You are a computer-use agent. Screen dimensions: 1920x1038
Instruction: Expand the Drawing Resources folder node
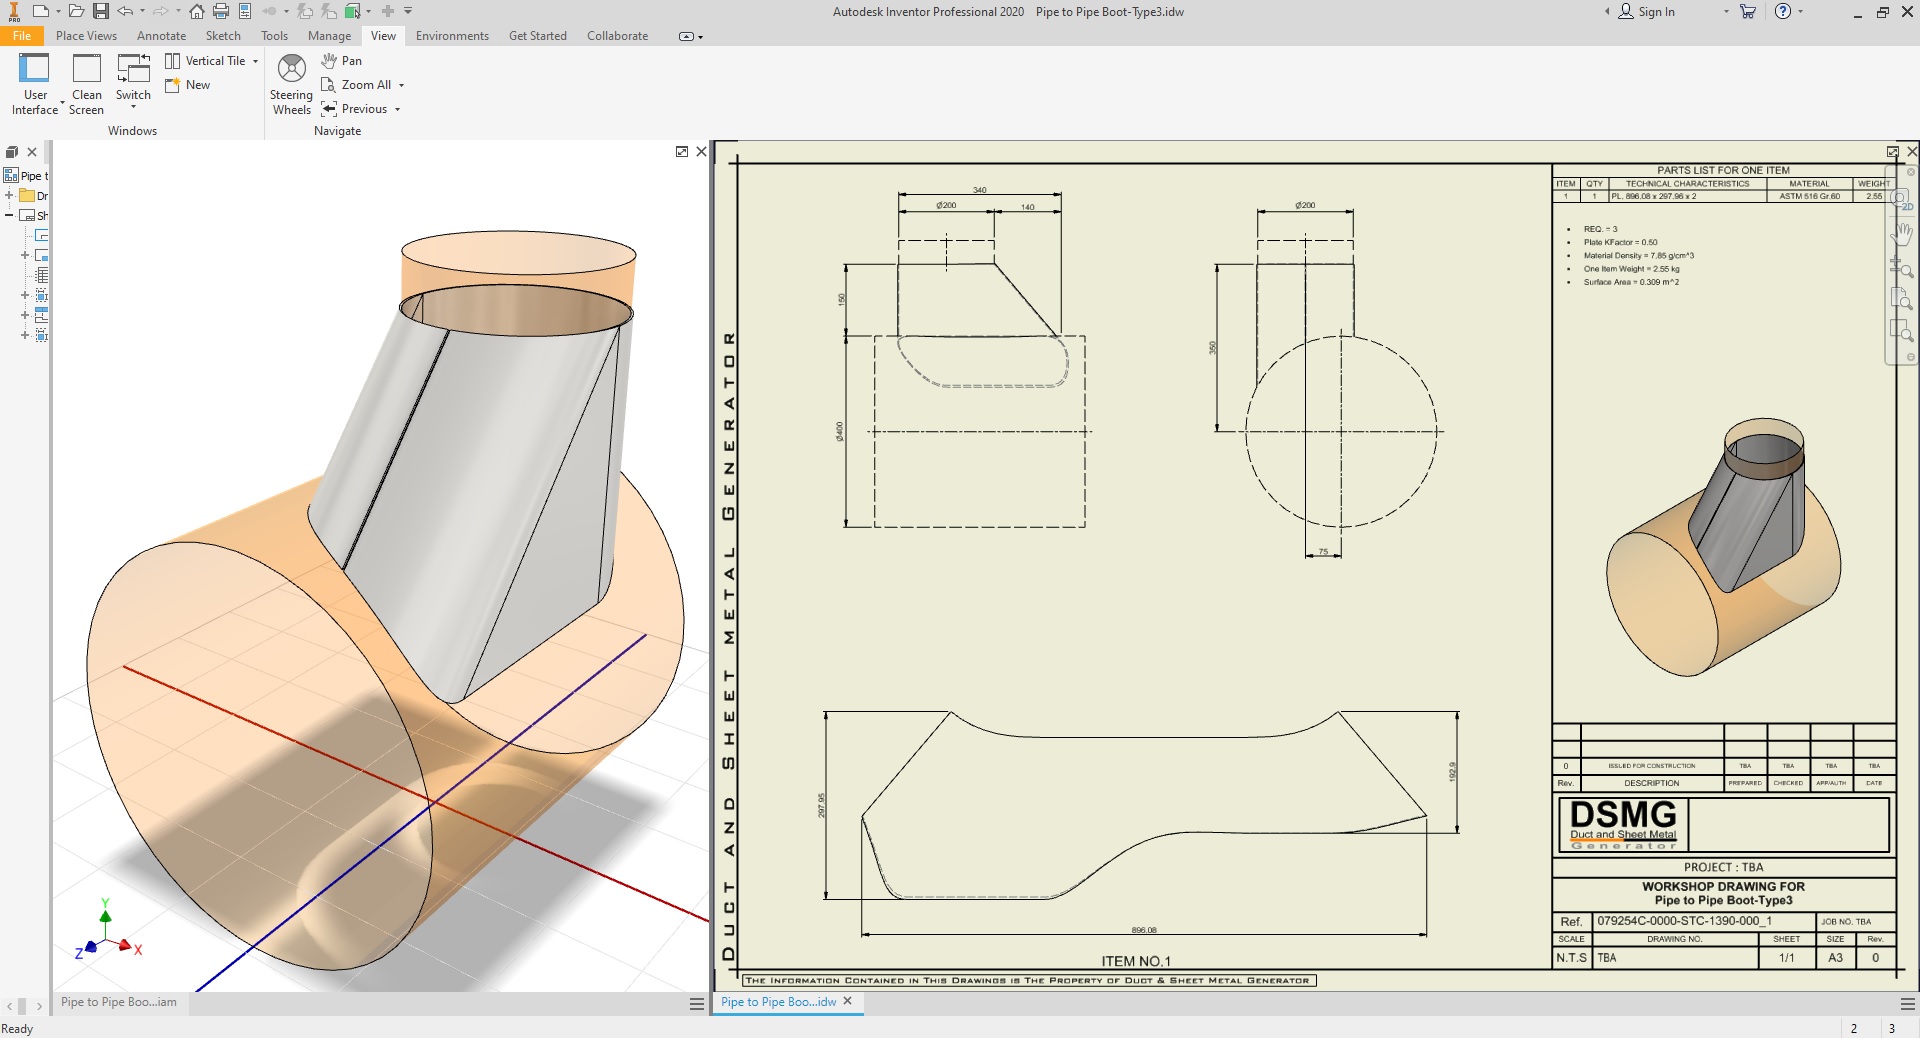[9, 196]
